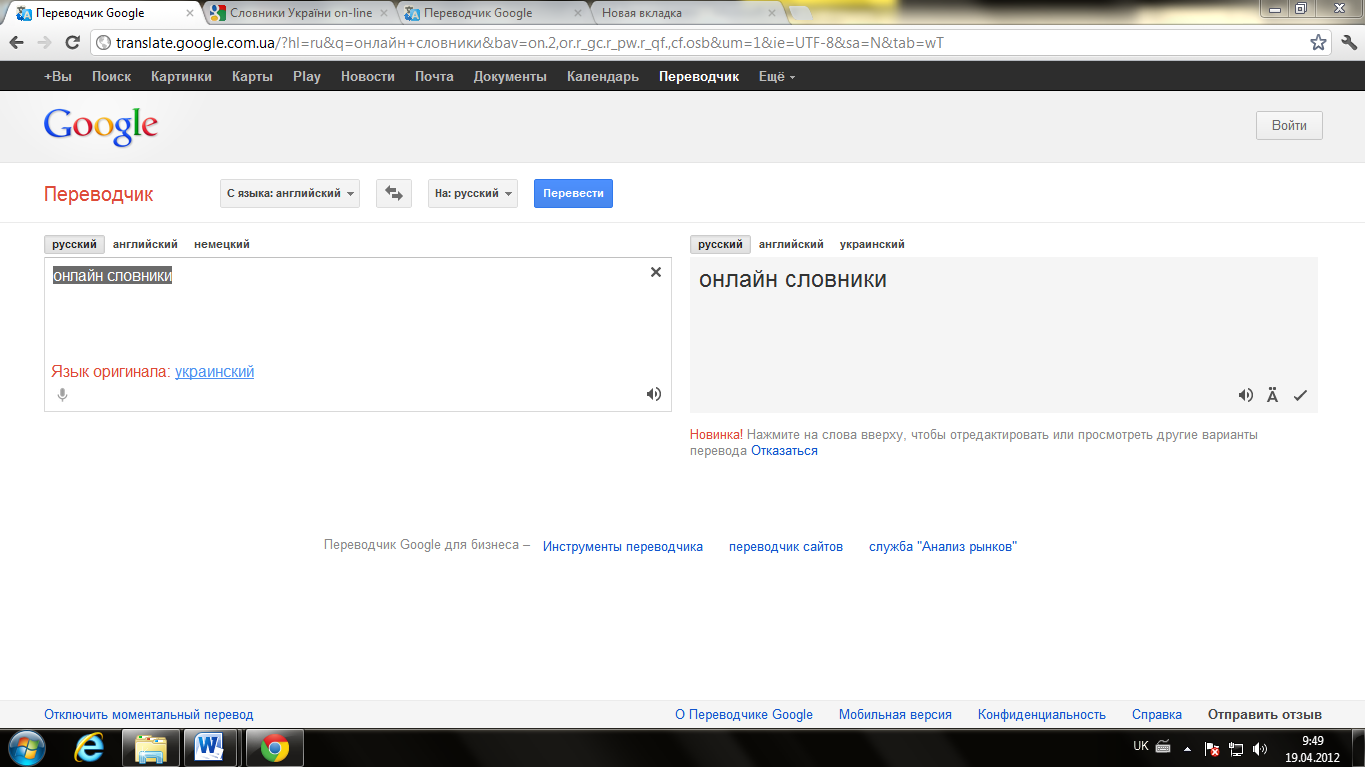The height and width of the screenshot is (767, 1365).
Task: Rate the translation with the checkmark icon
Action: pos(1300,395)
